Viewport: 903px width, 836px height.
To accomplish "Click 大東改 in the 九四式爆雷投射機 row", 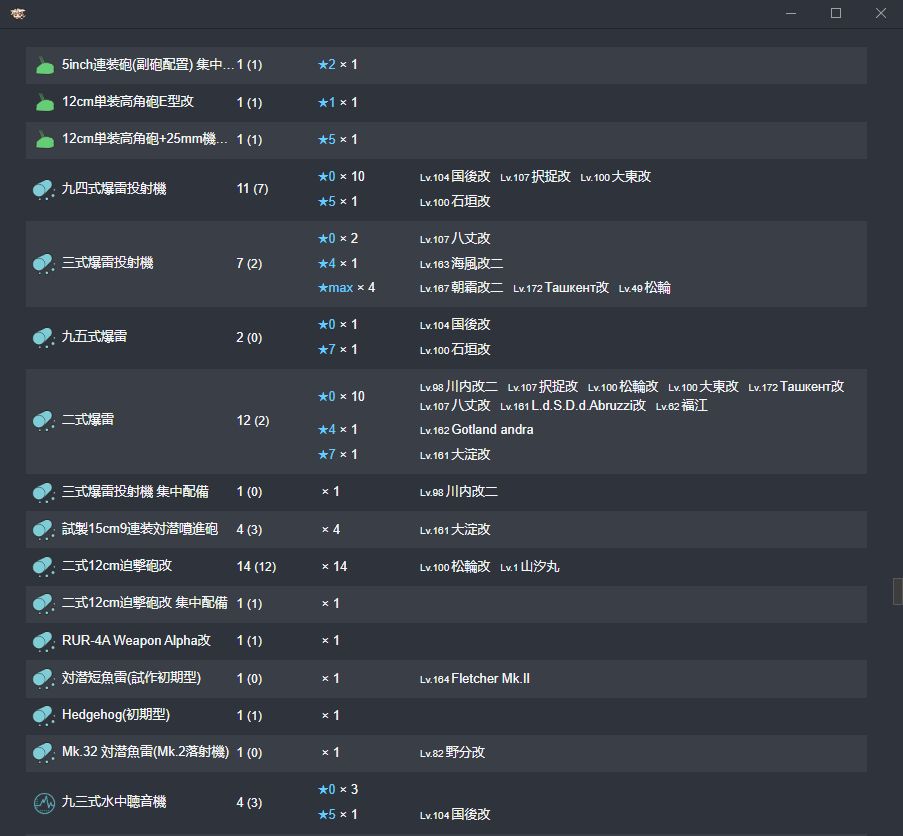I will click(616, 177).
